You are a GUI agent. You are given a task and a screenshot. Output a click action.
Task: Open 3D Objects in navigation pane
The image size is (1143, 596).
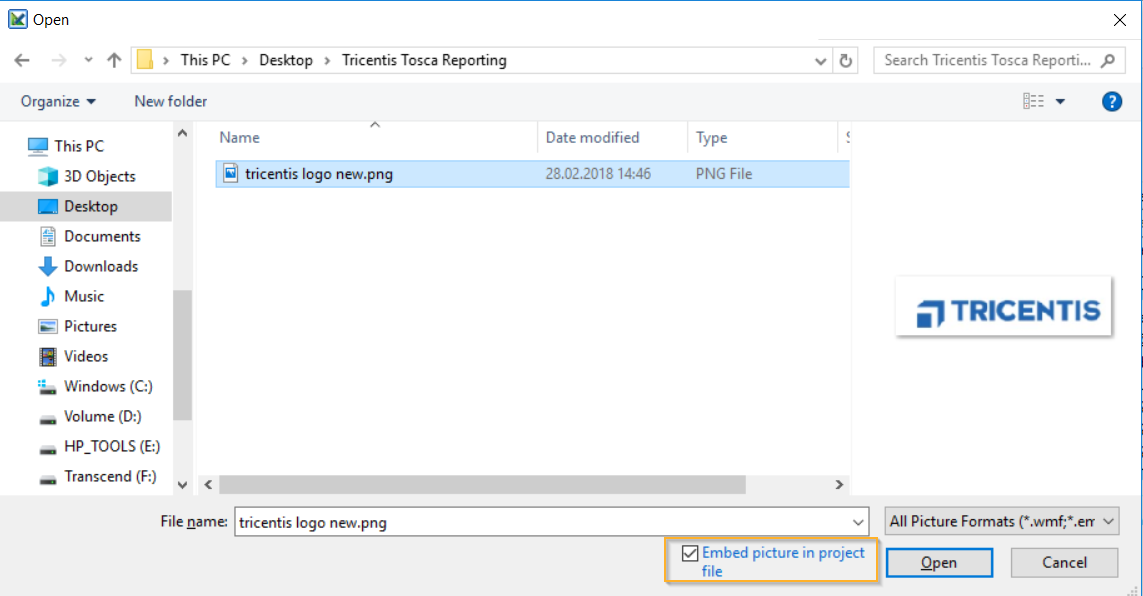pos(100,176)
